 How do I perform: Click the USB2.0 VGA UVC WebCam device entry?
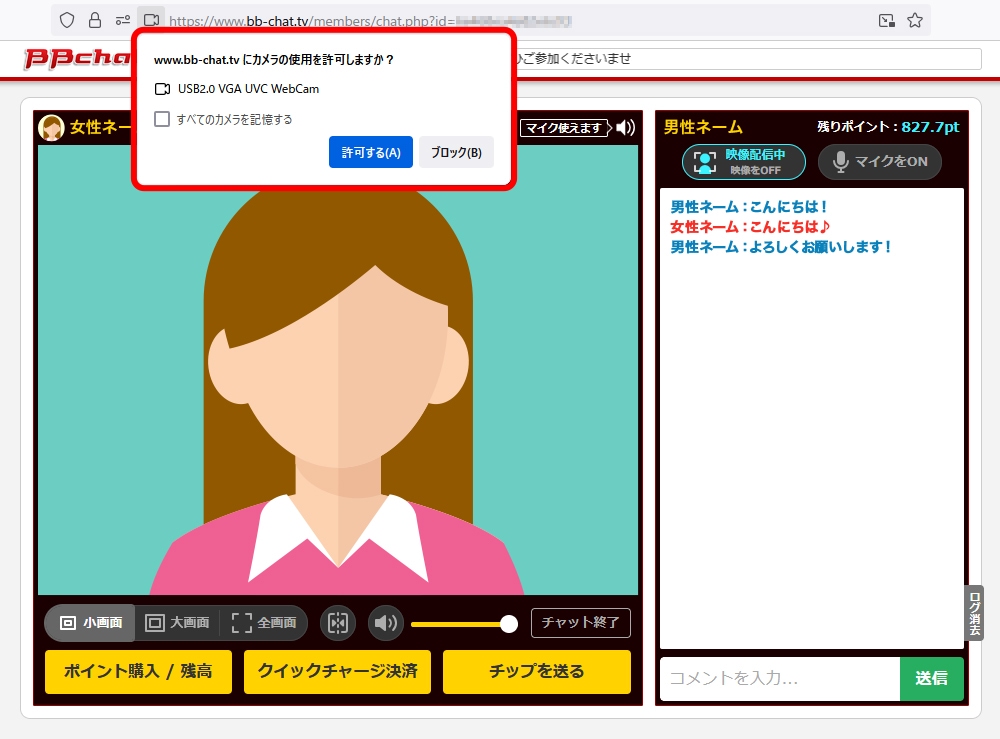point(237,89)
